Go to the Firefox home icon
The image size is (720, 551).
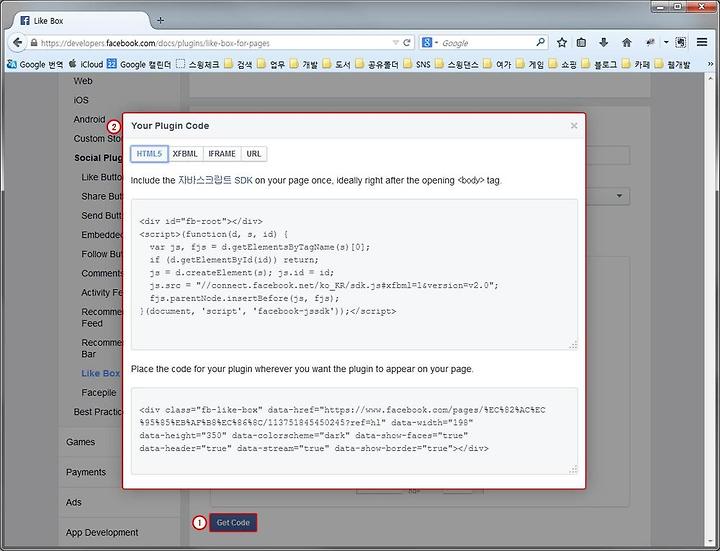tap(627, 43)
